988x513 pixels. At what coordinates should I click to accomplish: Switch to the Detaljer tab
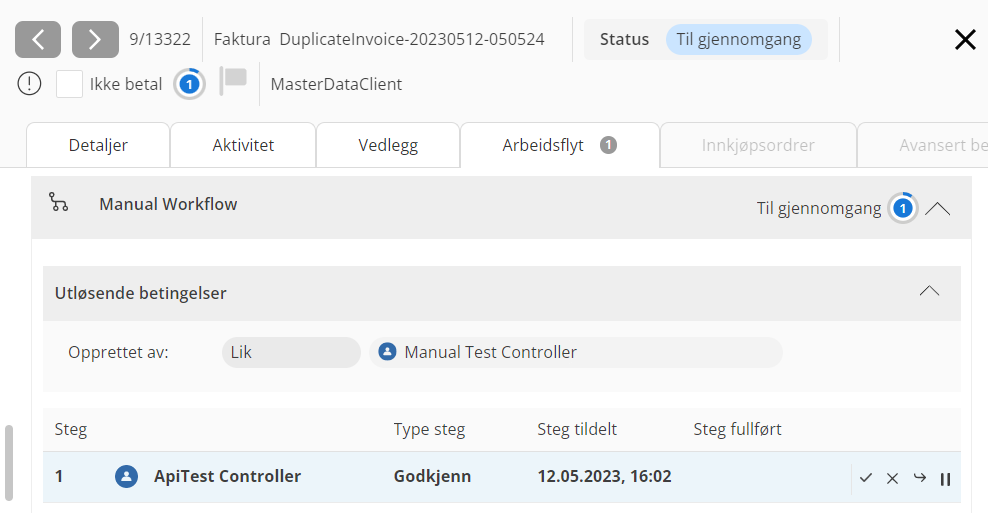tap(98, 145)
